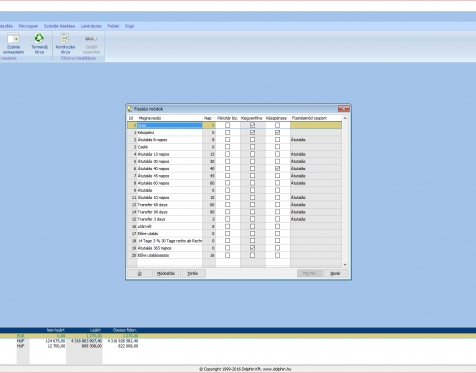Image resolution: width=476 pixels, height=373 pixels.
Task: Click group cell of Transfer 60 days row
Action: 316,205
